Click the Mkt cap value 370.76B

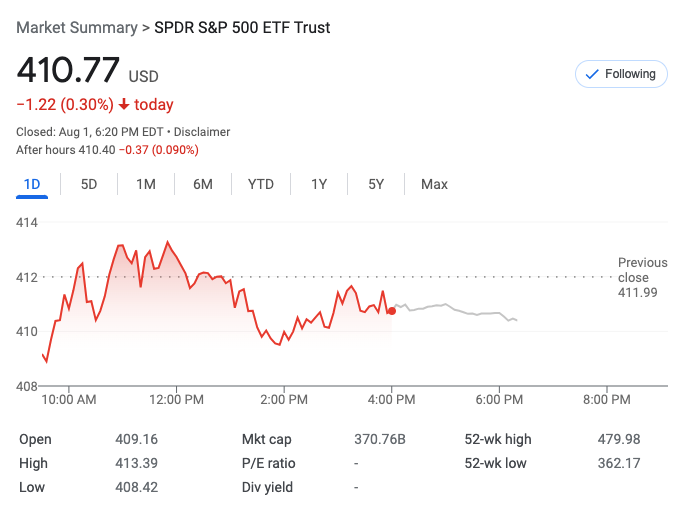coord(380,439)
